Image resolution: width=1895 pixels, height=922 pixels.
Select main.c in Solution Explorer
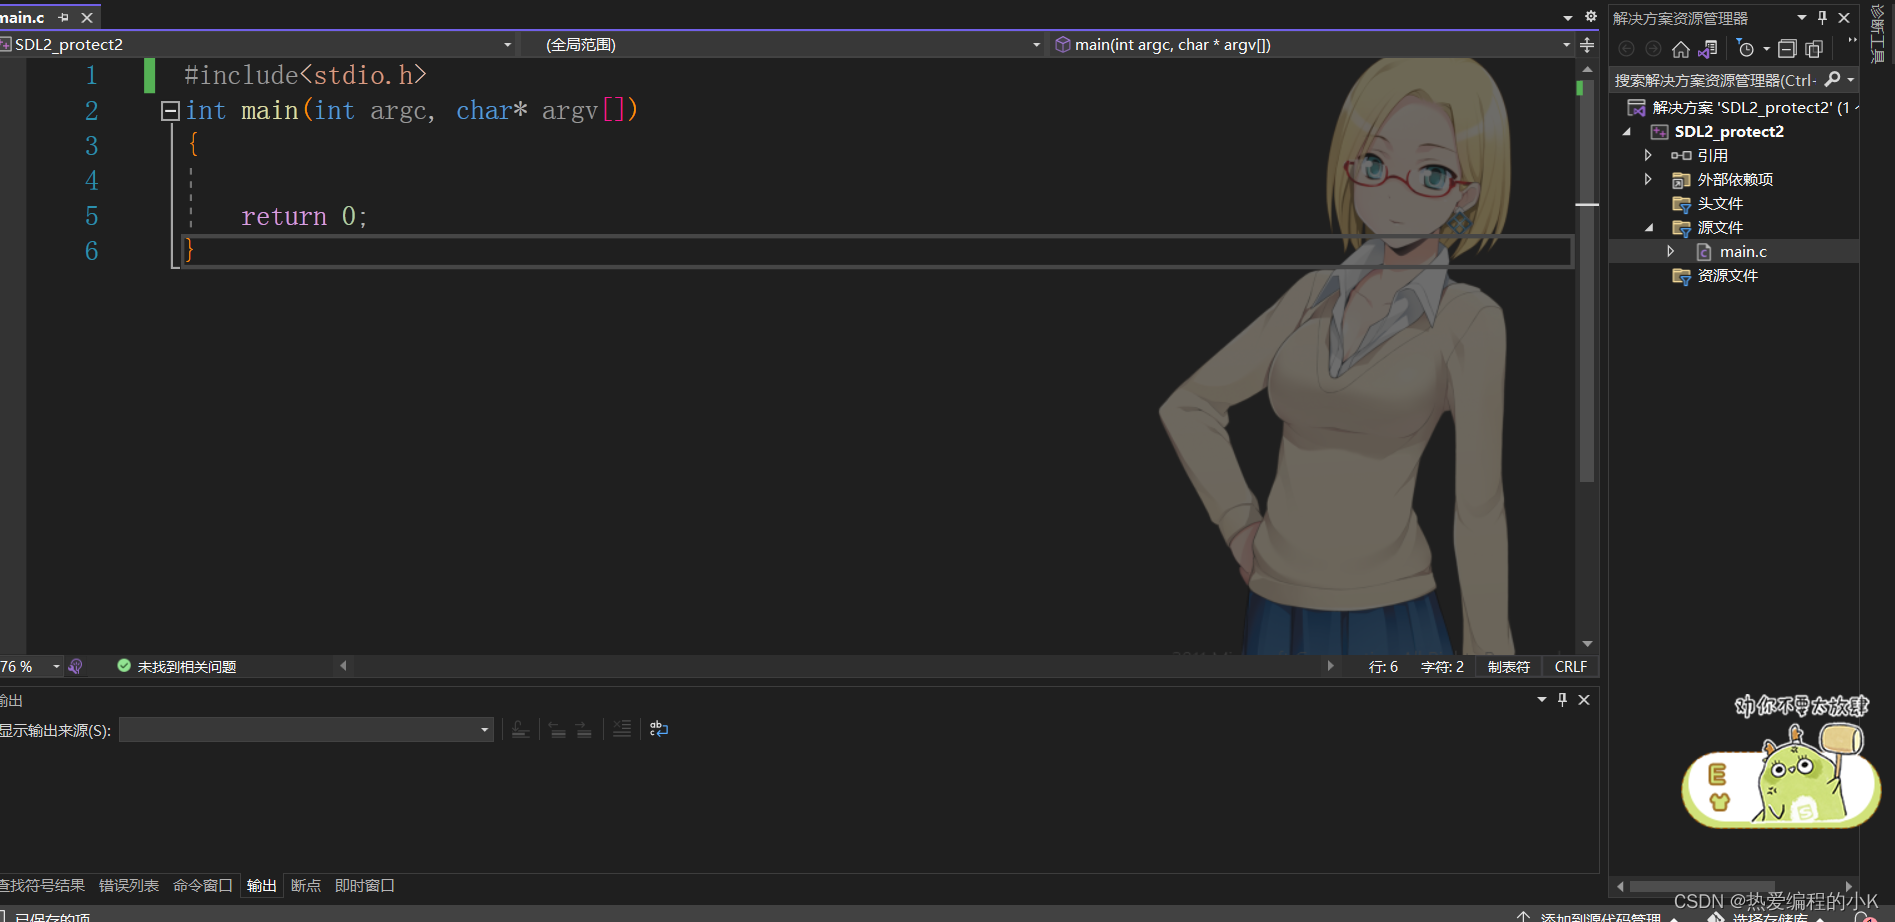[1743, 252]
